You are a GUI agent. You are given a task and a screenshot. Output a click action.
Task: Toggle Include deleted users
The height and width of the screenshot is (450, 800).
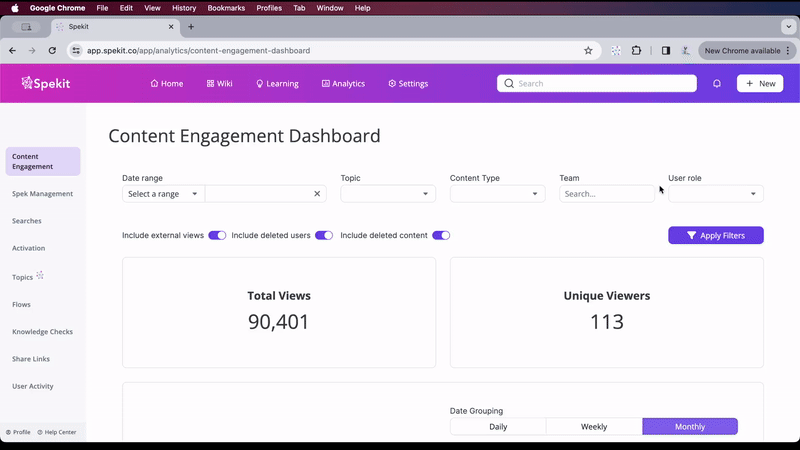[x=323, y=235]
